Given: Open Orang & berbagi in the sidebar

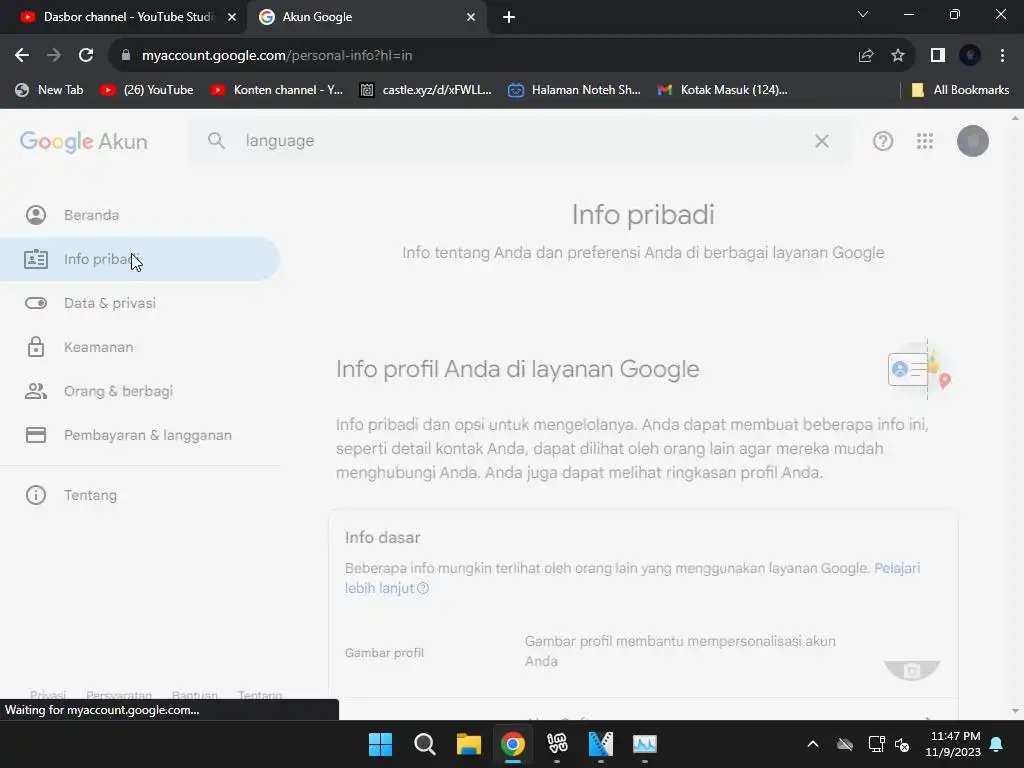Looking at the screenshot, I should click(x=140, y=391).
